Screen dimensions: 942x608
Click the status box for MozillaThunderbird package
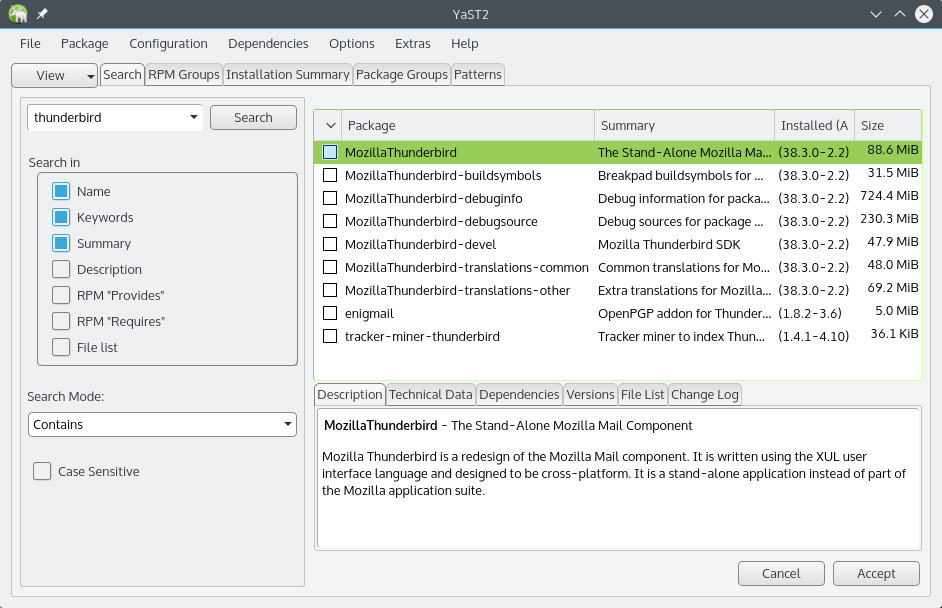[330, 152]
